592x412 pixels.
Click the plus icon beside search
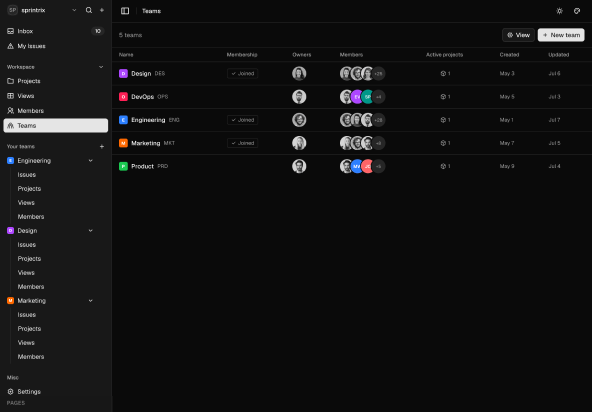click(x=102, y=10)
